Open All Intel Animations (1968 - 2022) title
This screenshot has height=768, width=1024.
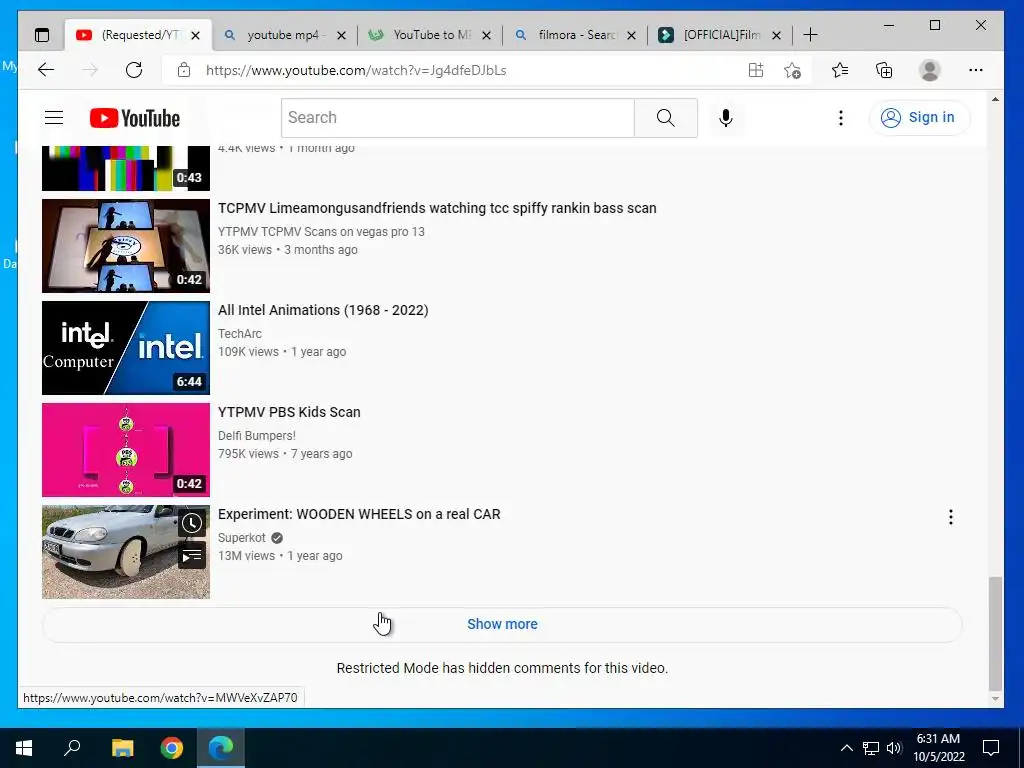(323, 310)
